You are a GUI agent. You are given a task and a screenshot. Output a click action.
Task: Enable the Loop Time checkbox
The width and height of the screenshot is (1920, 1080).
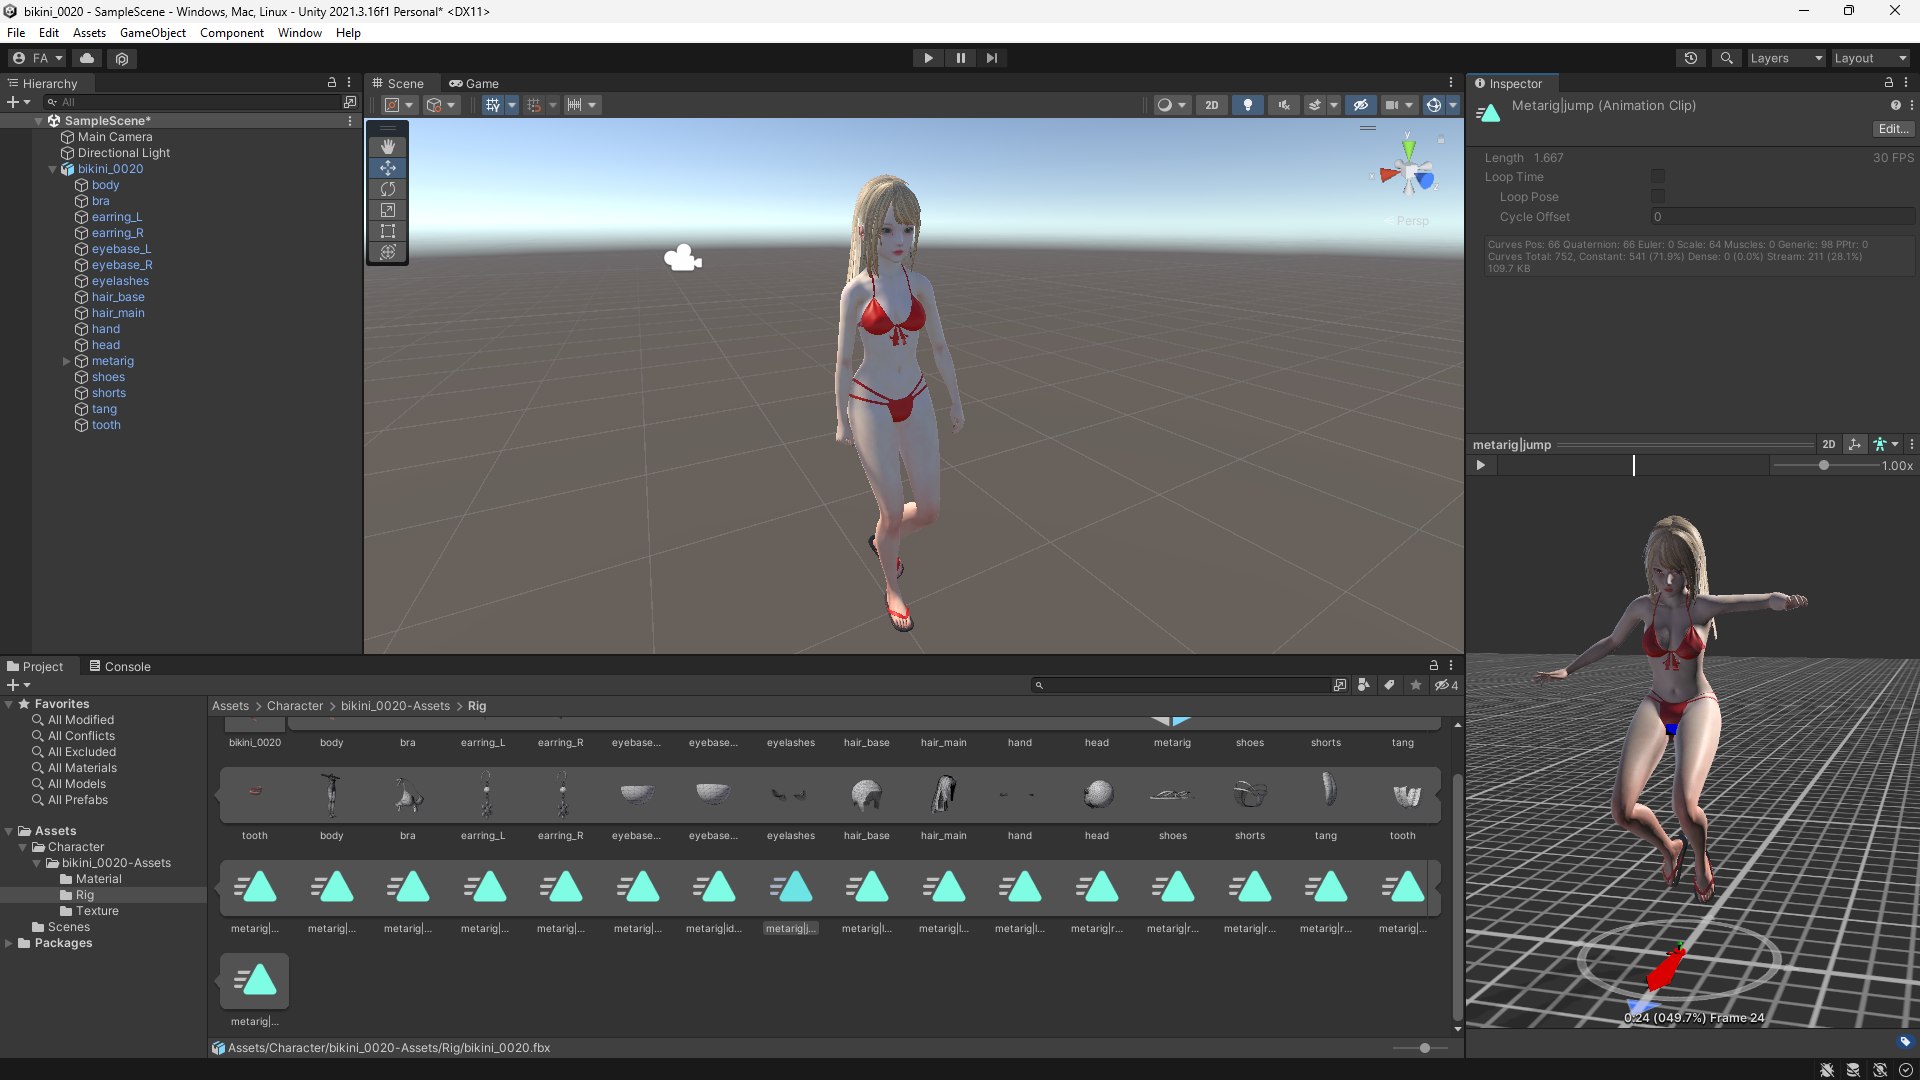coord(1658,177)
